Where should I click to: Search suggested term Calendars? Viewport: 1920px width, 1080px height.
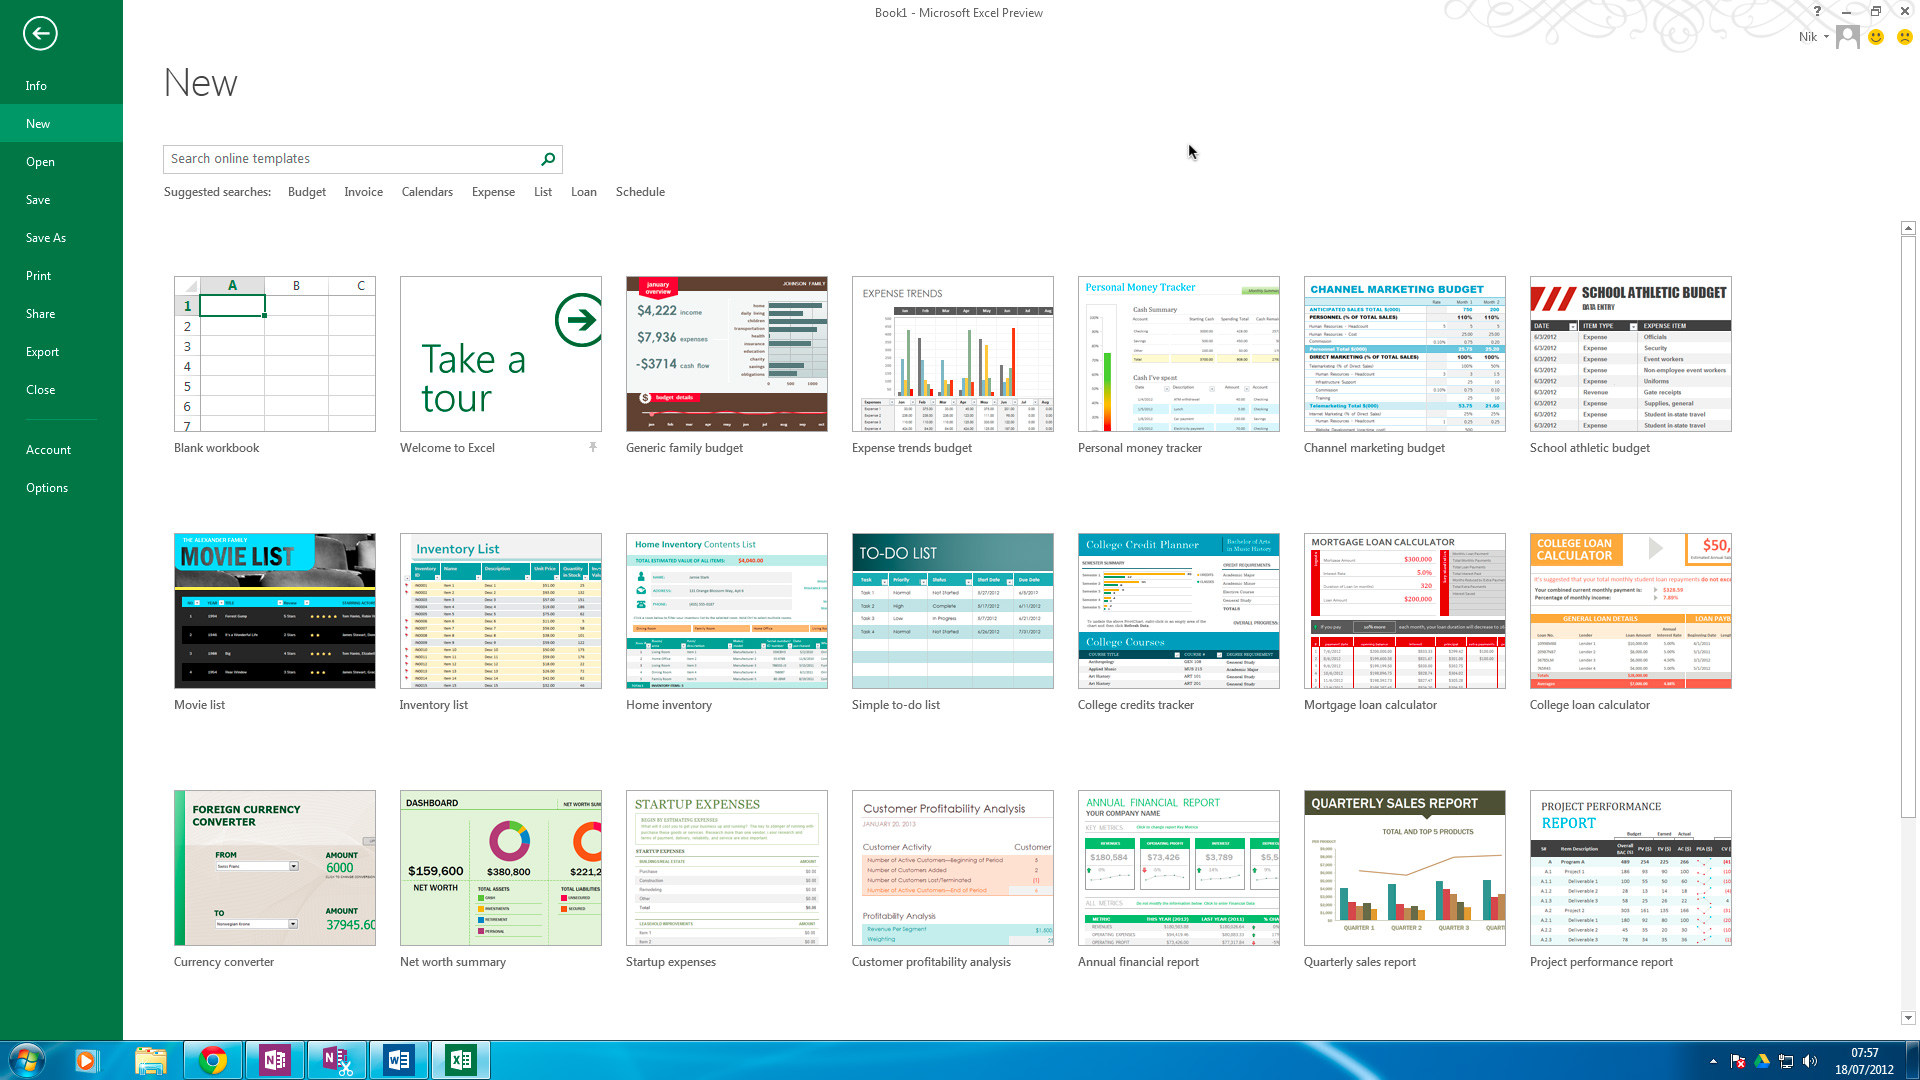coord(427,192)
